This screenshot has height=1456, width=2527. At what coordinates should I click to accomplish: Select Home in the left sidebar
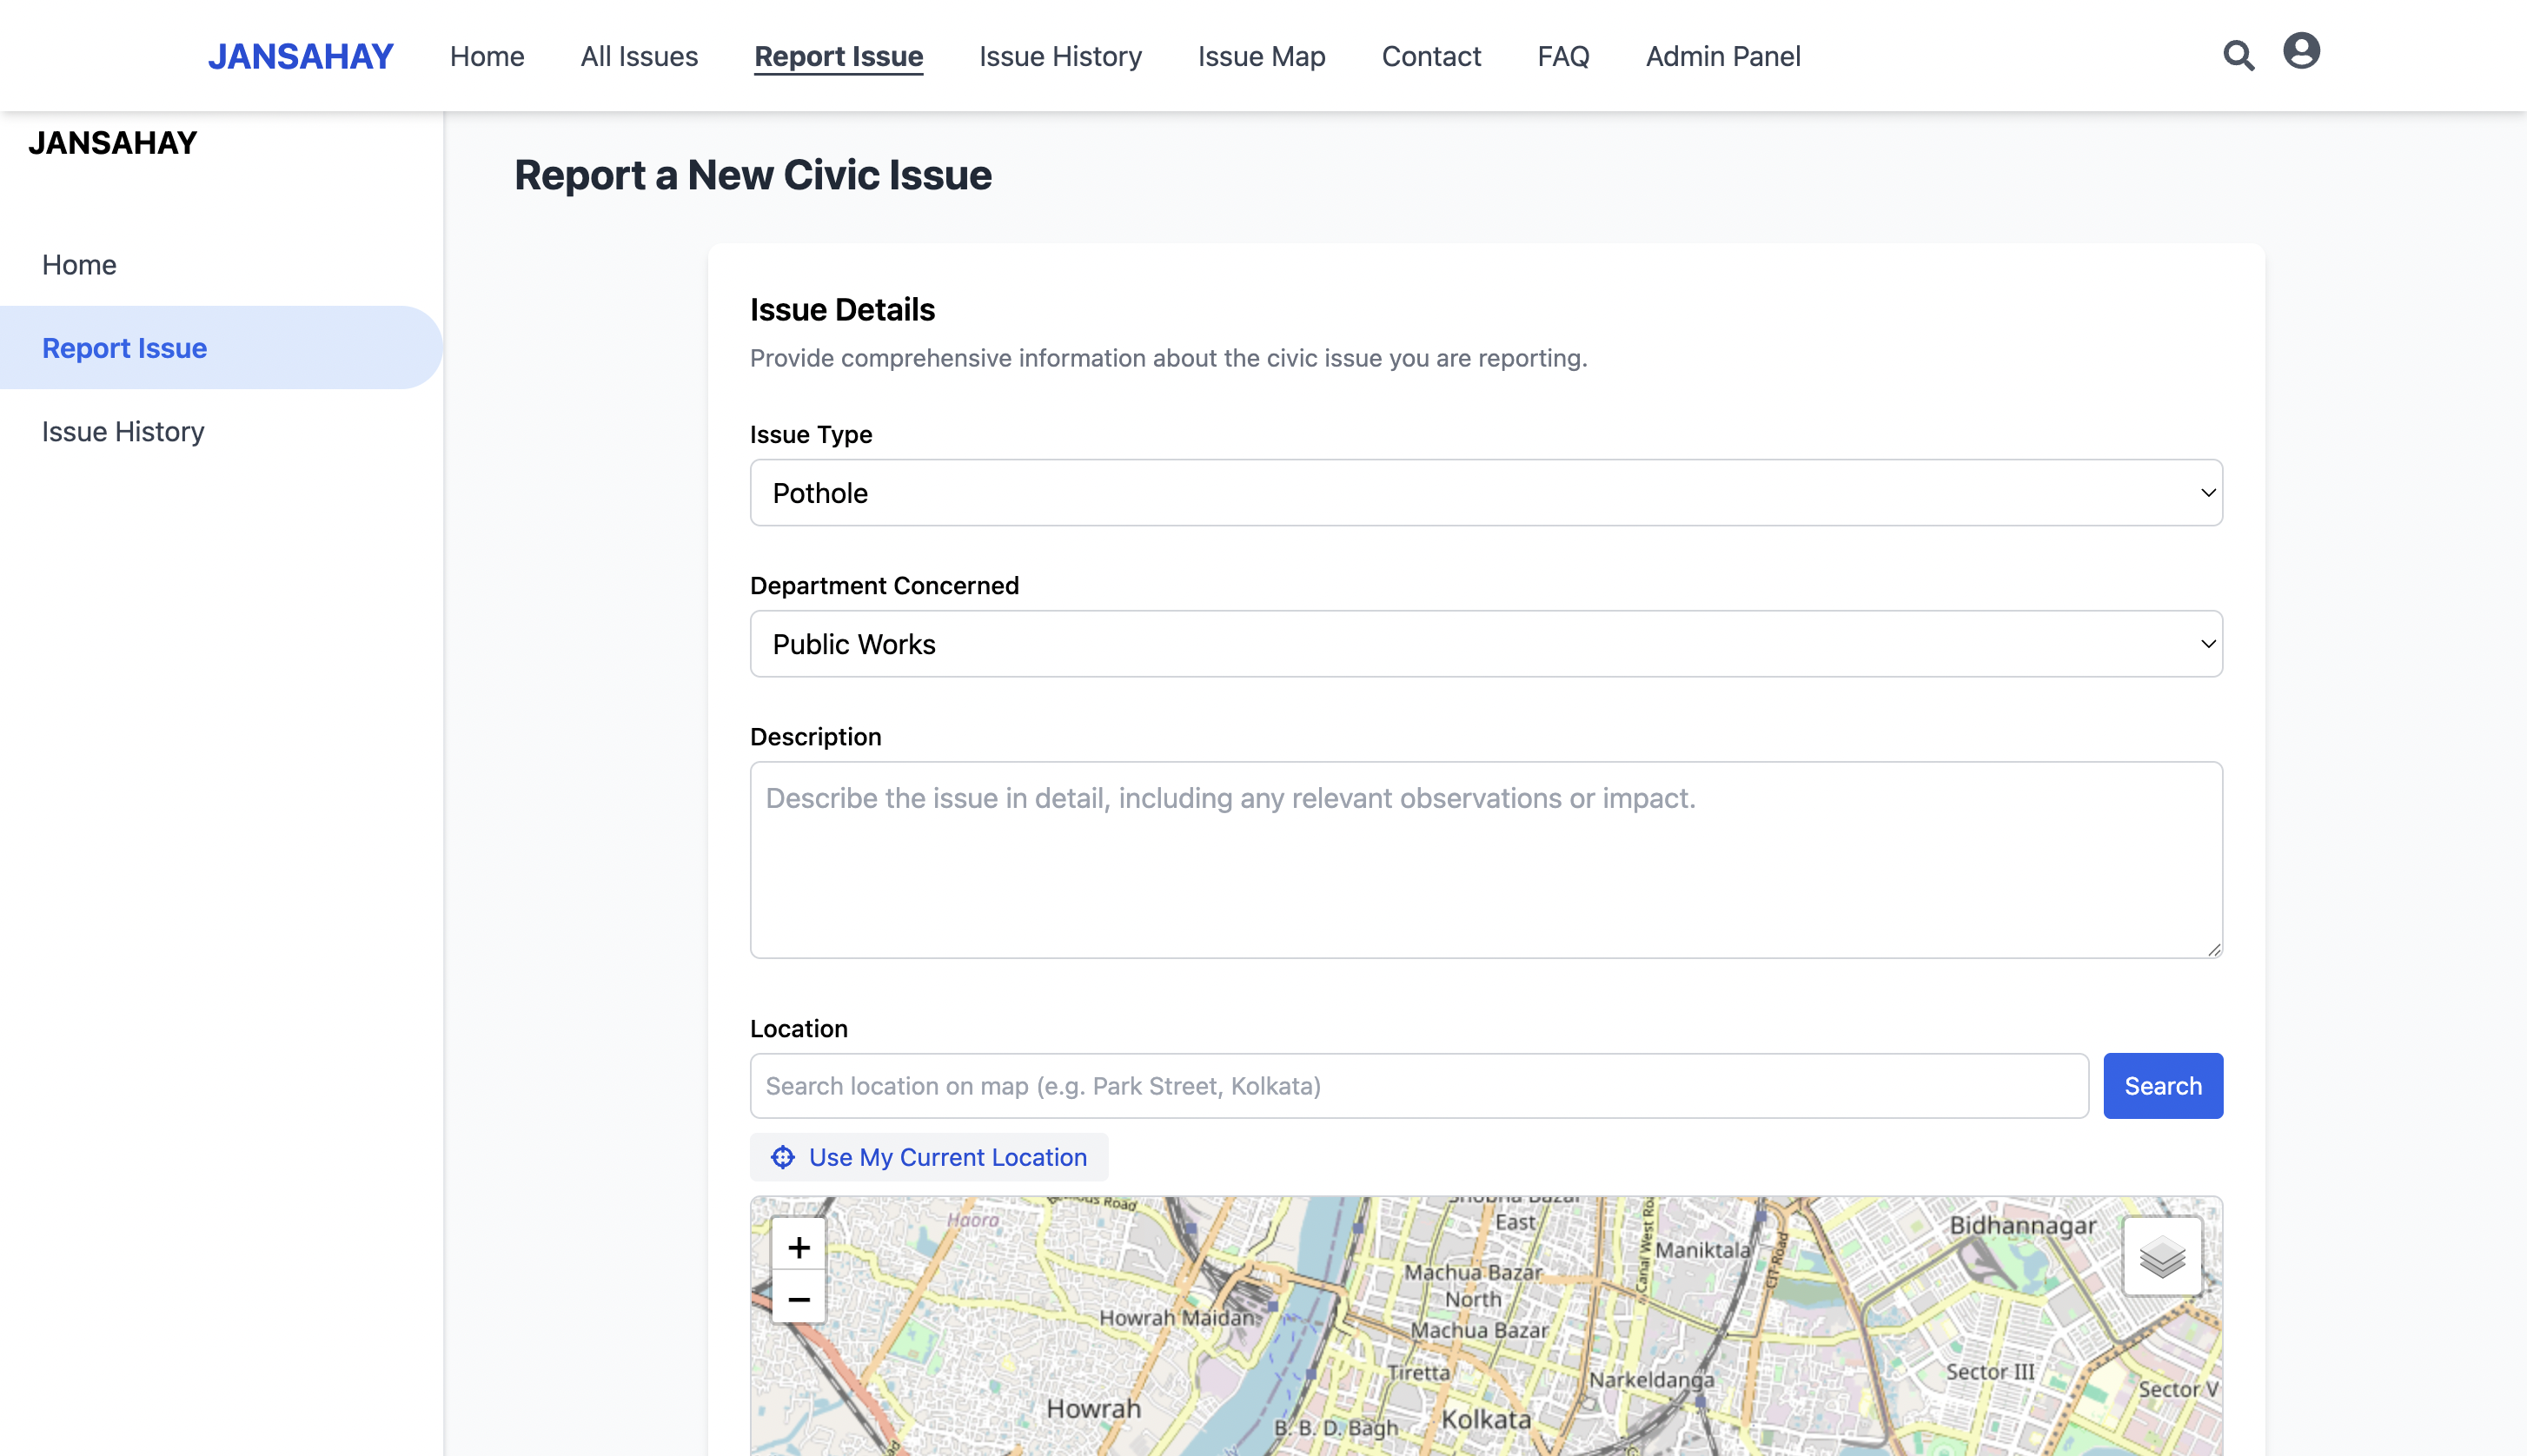79,265
